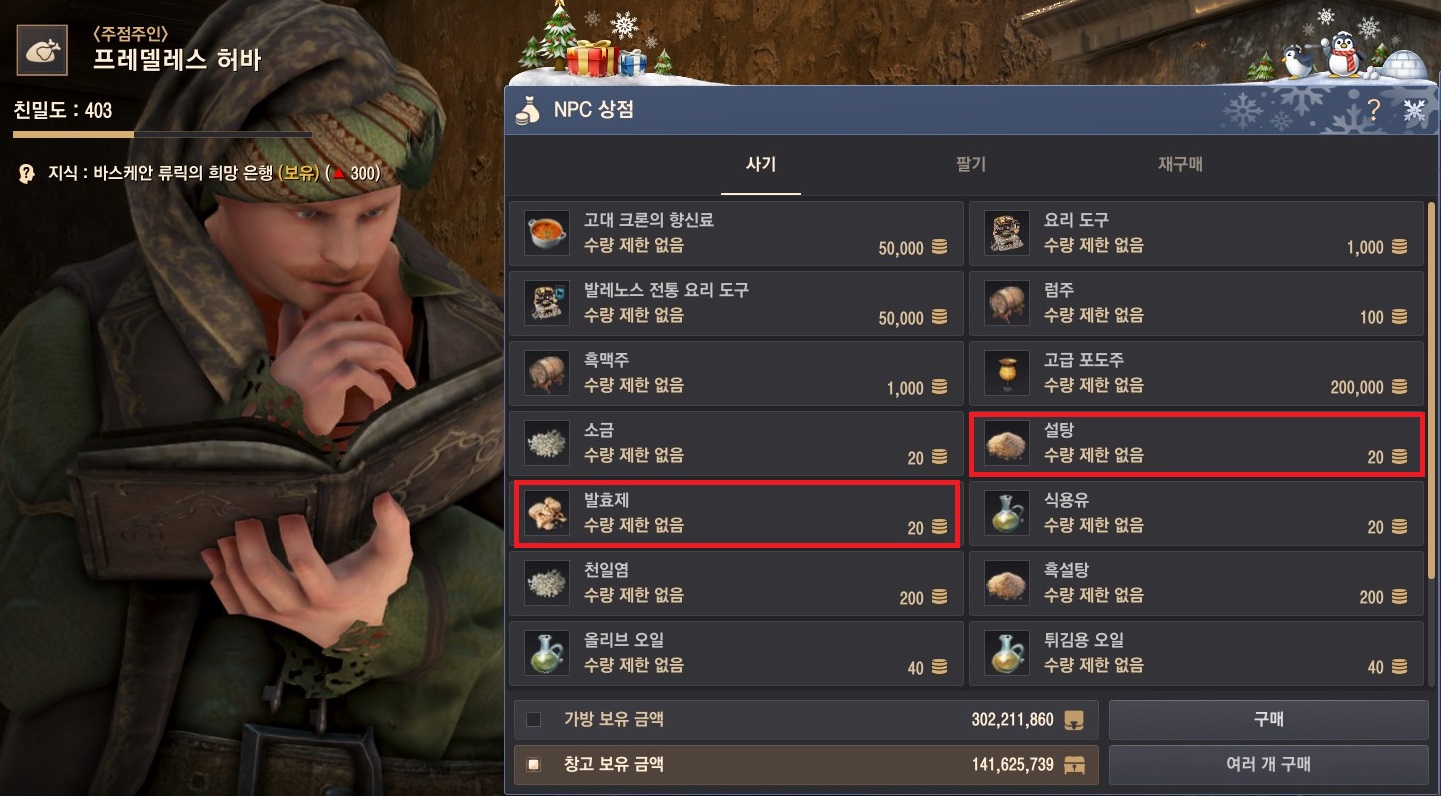Open the 재구매 tab

coord(1180,165)
